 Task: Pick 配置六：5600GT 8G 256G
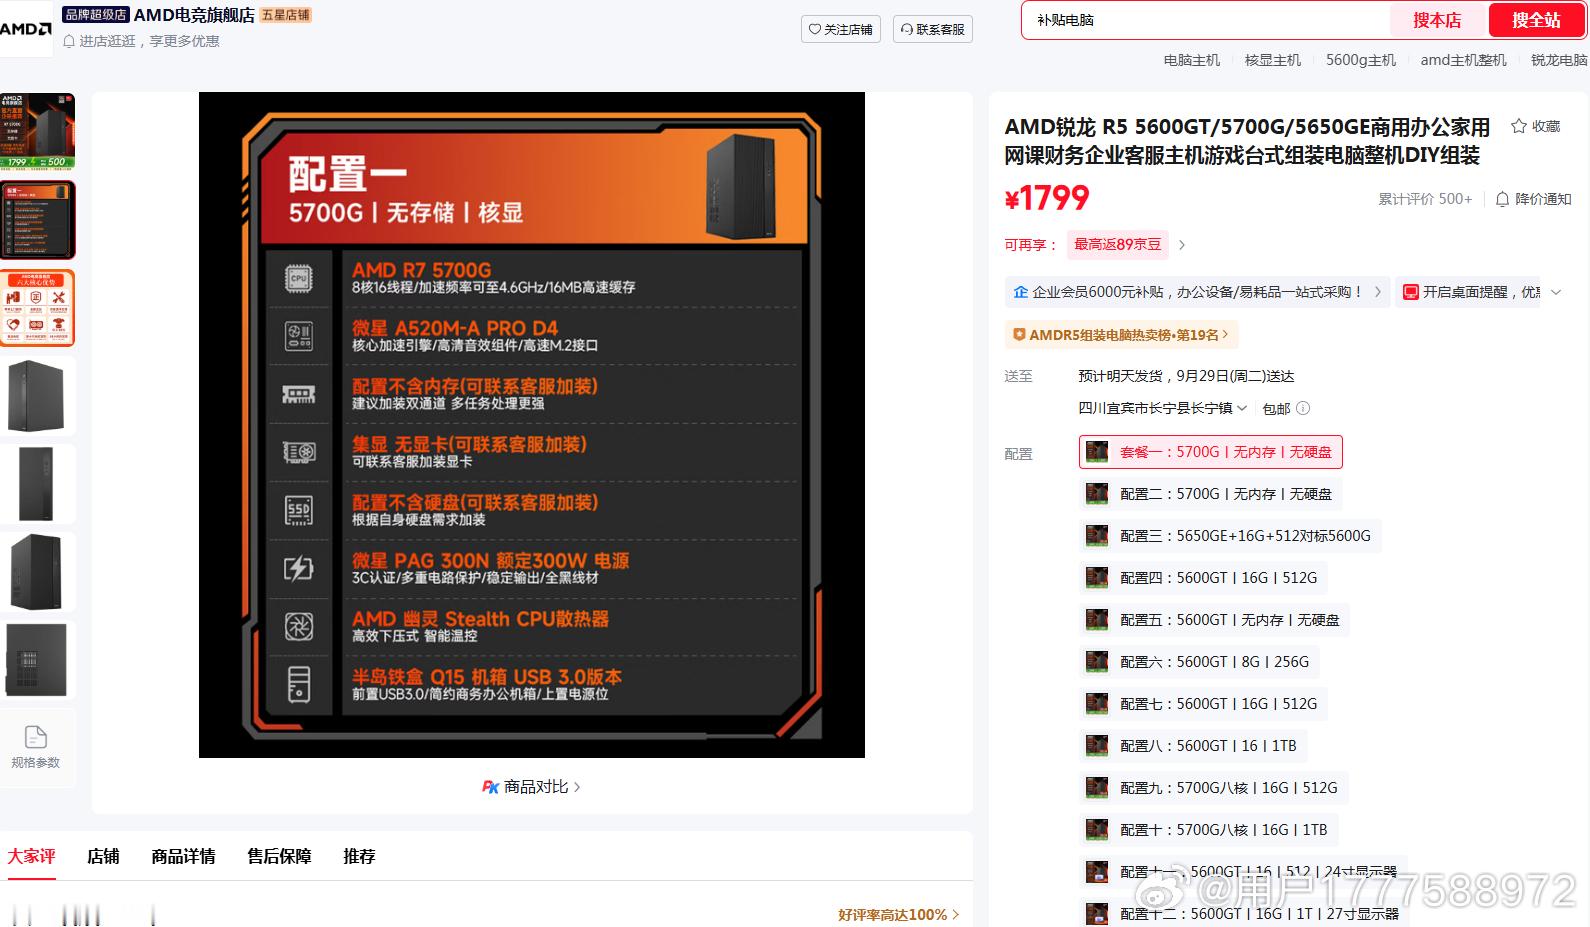point(1199,662)
